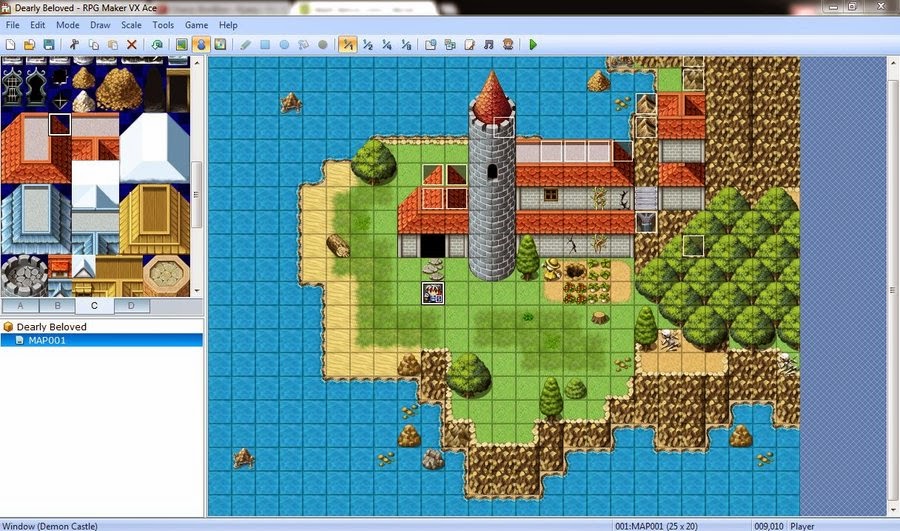Set map zoom scale to 1/2
The height and width of the screenshot is (531, 900).
click(367, 44)
